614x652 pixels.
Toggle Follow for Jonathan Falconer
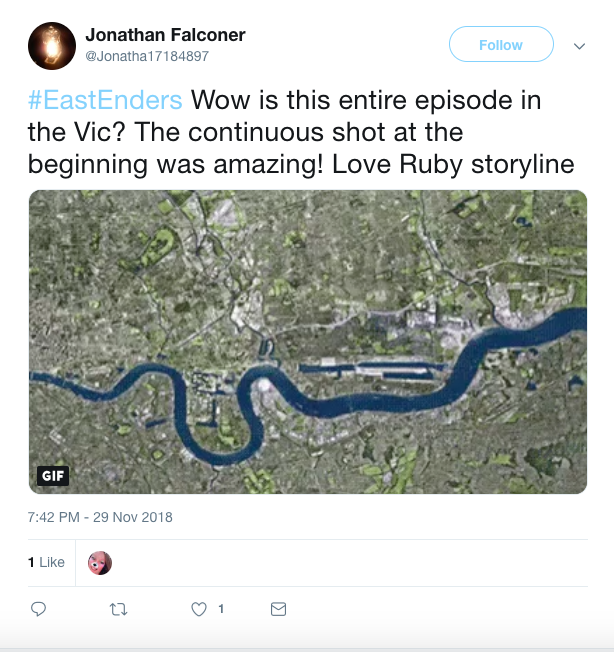point(501,45)
